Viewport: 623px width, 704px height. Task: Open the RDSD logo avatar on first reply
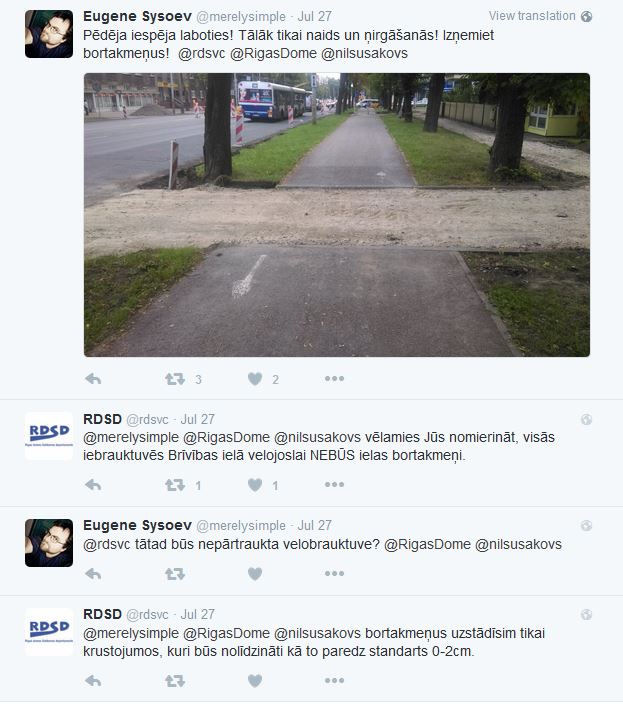[x=49, y=436]
